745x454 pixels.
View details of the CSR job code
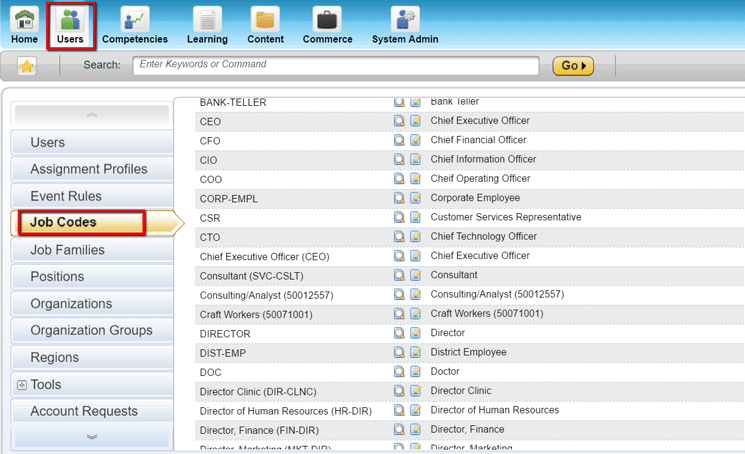[399, 218]
